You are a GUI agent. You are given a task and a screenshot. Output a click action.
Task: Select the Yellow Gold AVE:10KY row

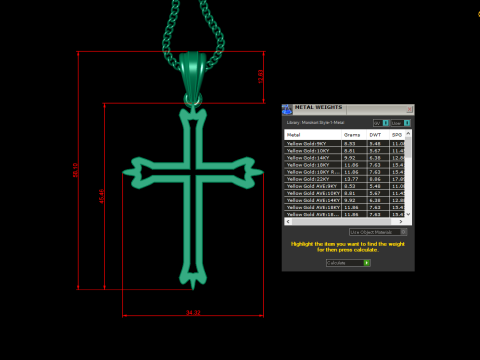coord(344,193)
